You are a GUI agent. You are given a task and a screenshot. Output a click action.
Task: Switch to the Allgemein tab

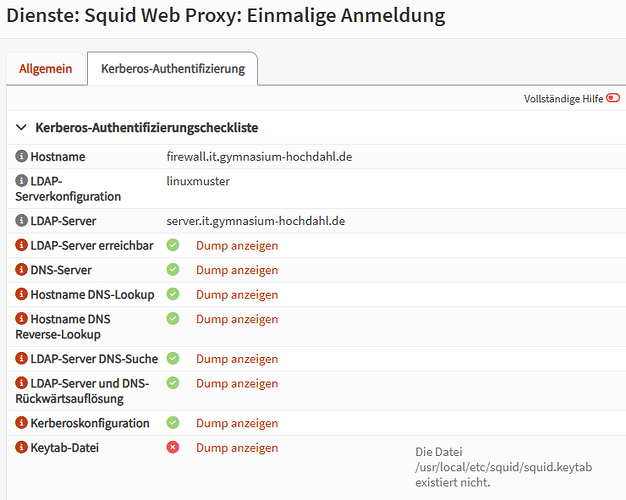pos(46,69)
